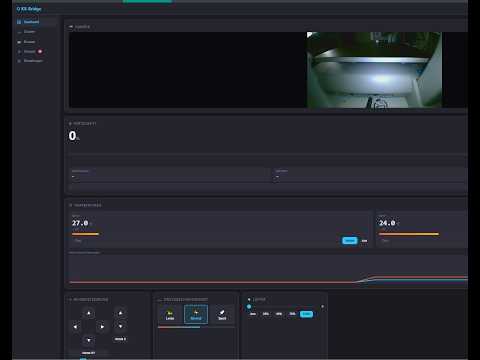Click the 27.0 temperature reading
This screenshot has height=360, width=480.
(x=80, y=223)
